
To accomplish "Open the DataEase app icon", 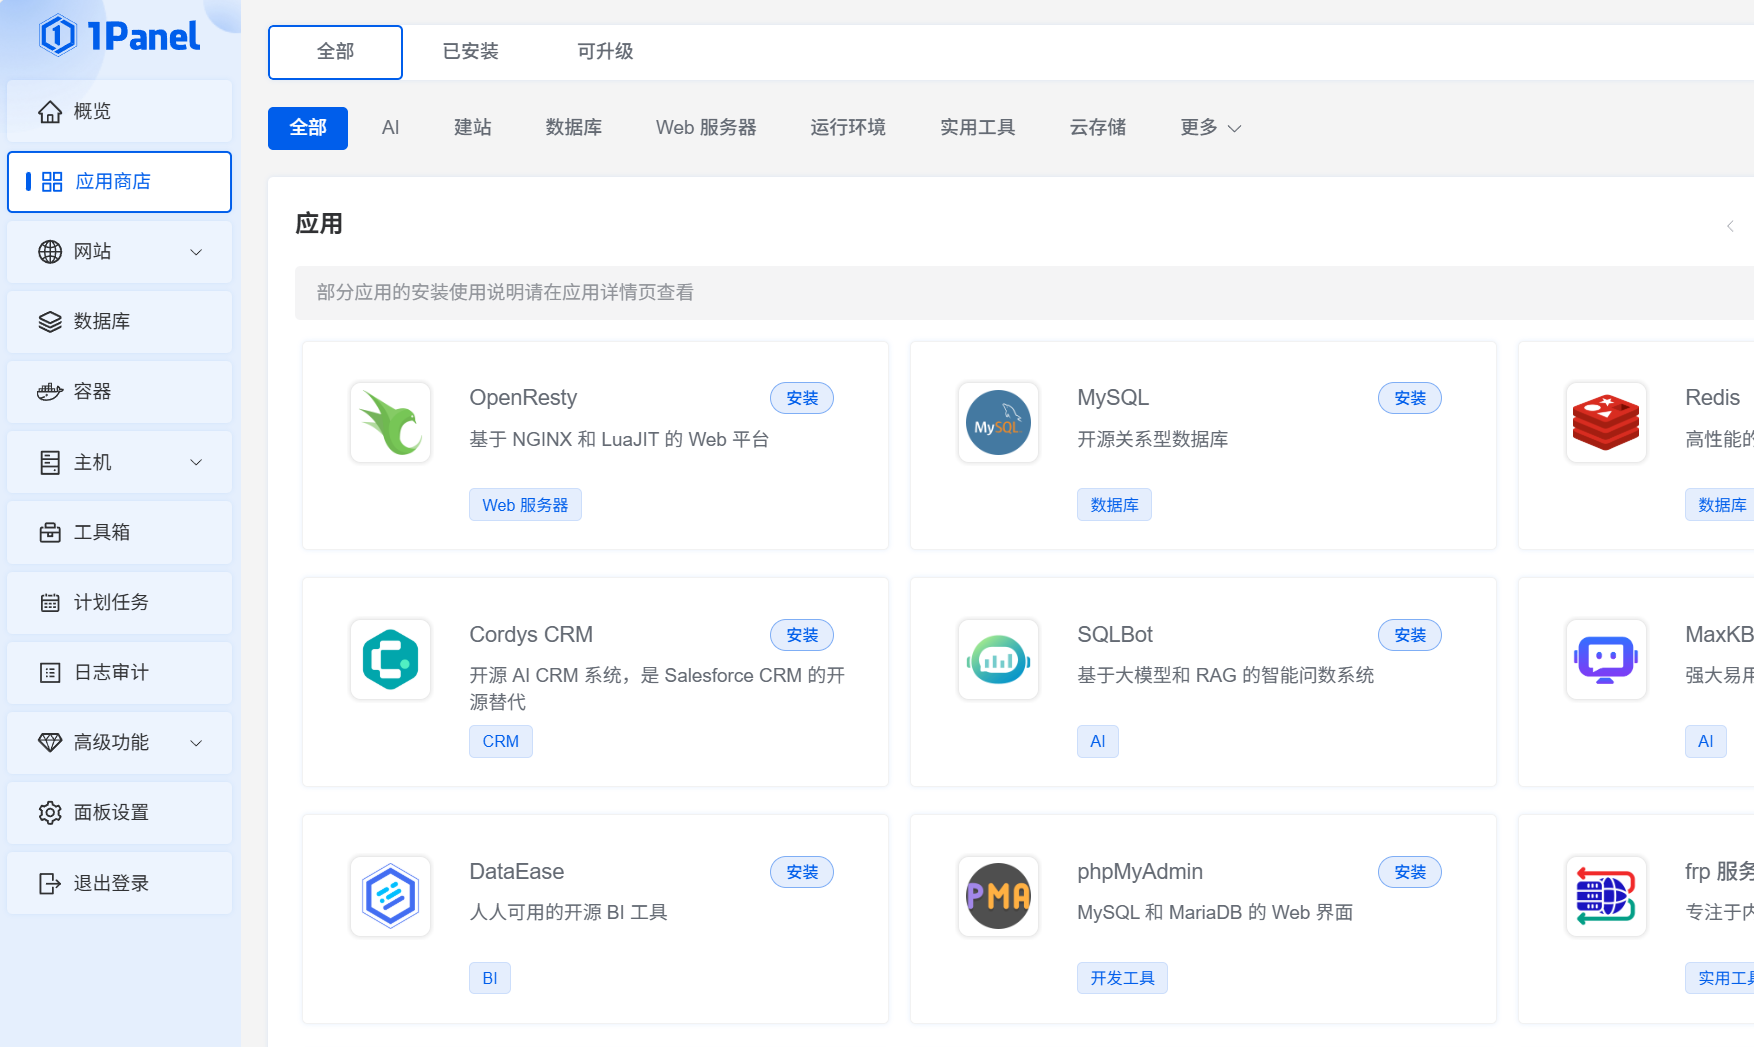I will [x=390, y=896].
